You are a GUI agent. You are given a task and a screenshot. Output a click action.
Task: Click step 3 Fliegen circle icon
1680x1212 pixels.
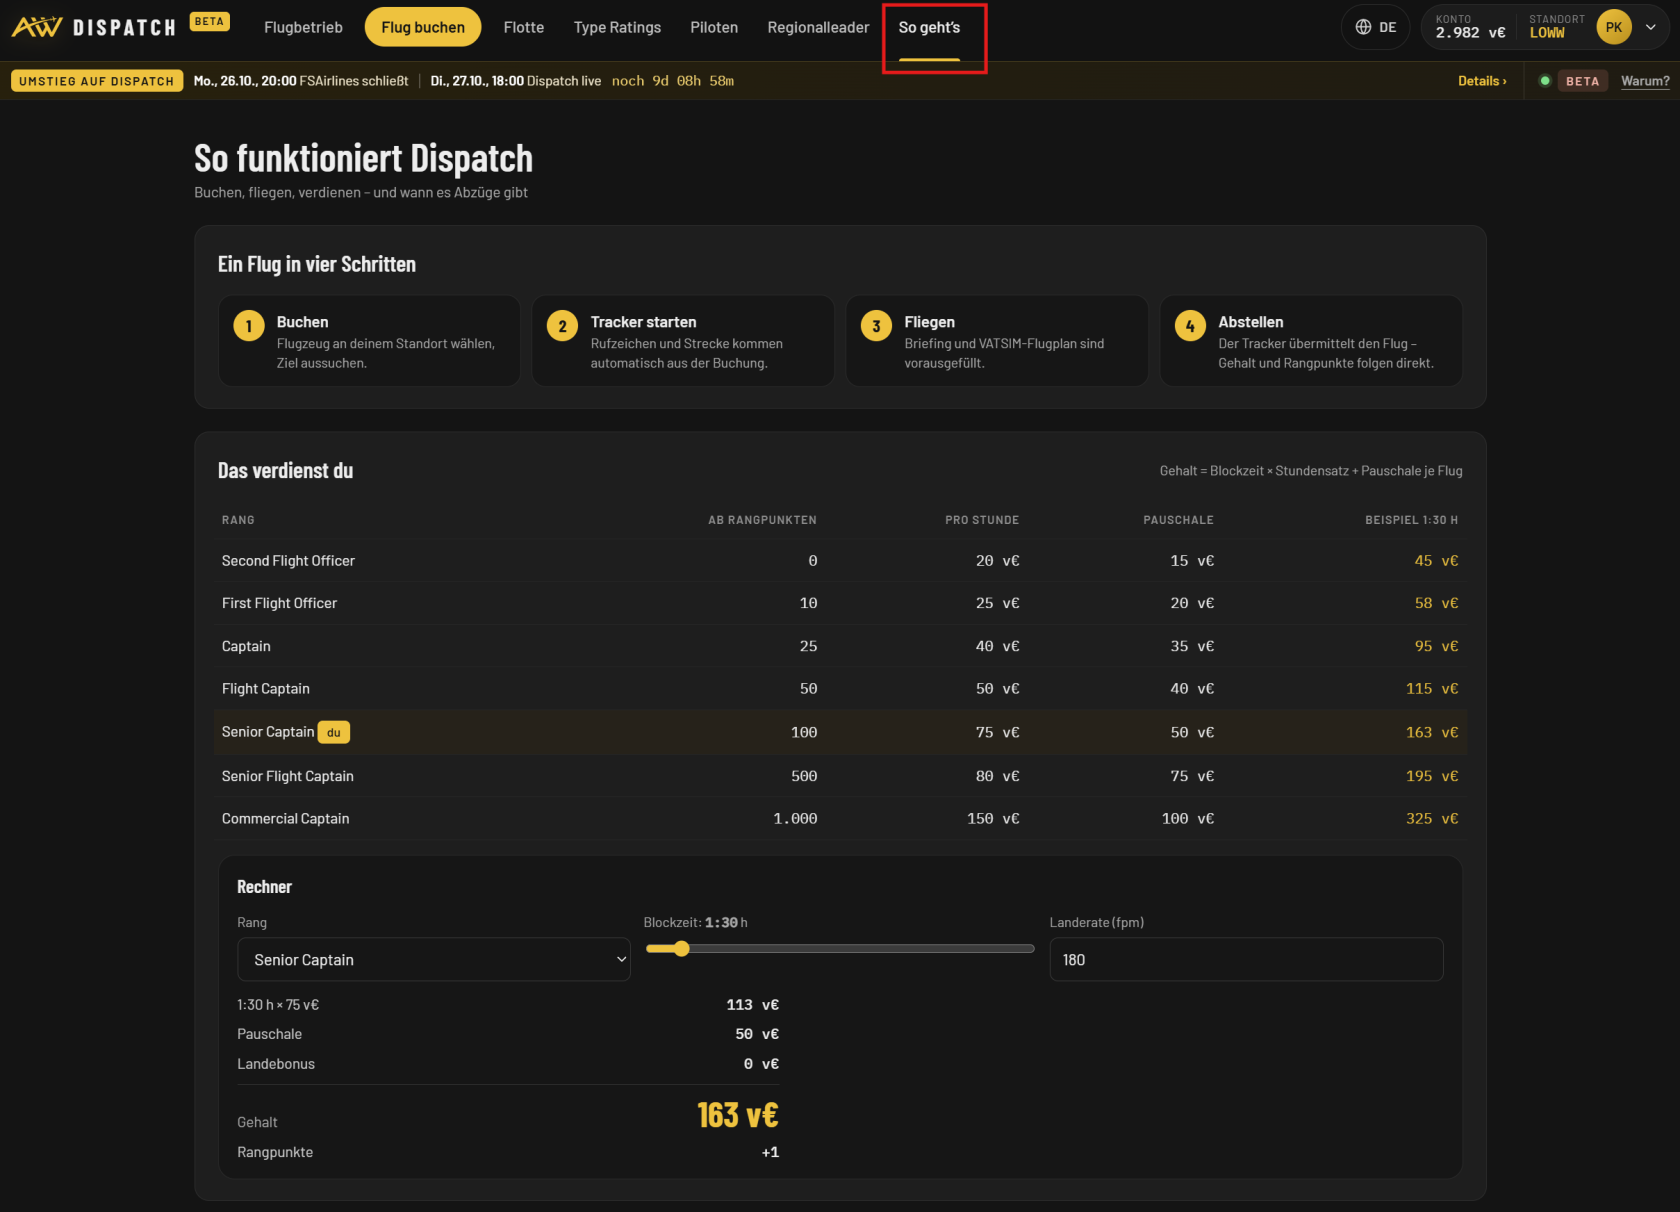pos(877,326)
